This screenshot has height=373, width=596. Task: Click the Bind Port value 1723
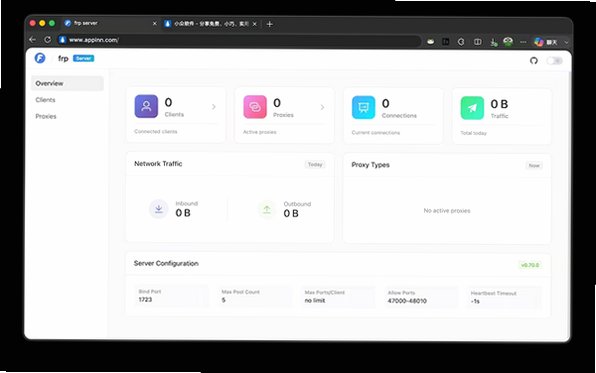(145, 300)
